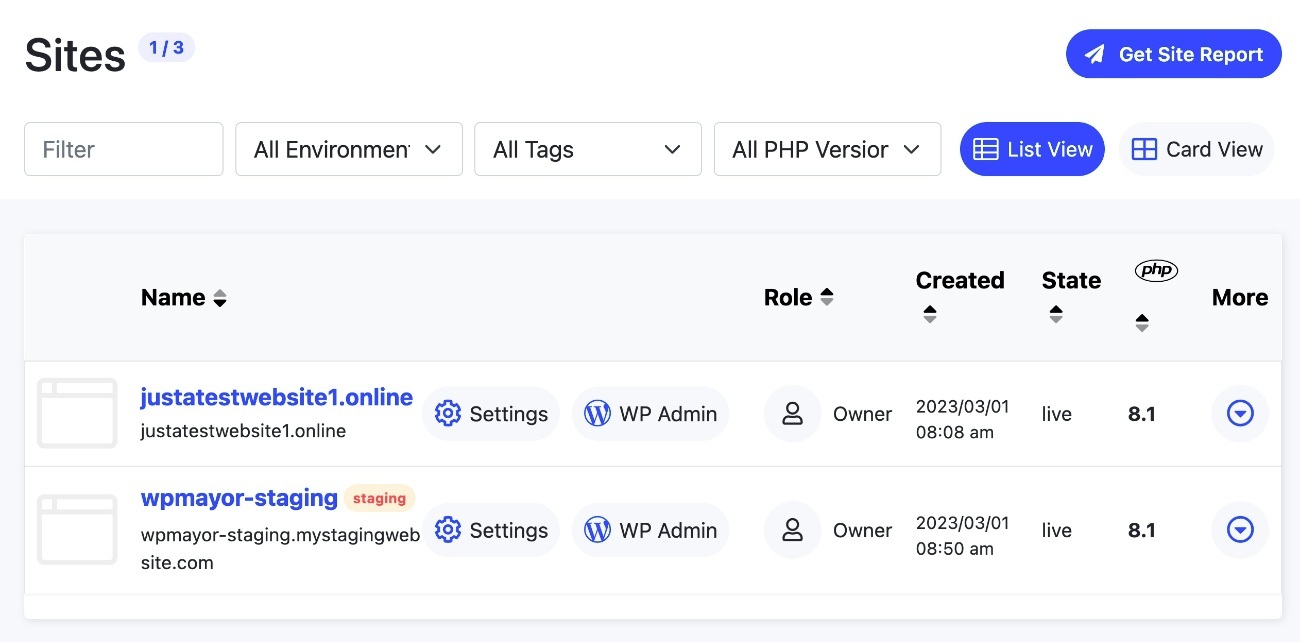Click the Get Site Report button
Screen dimensions: 1300x642
pyautogui.click(x=1174, y=54)
